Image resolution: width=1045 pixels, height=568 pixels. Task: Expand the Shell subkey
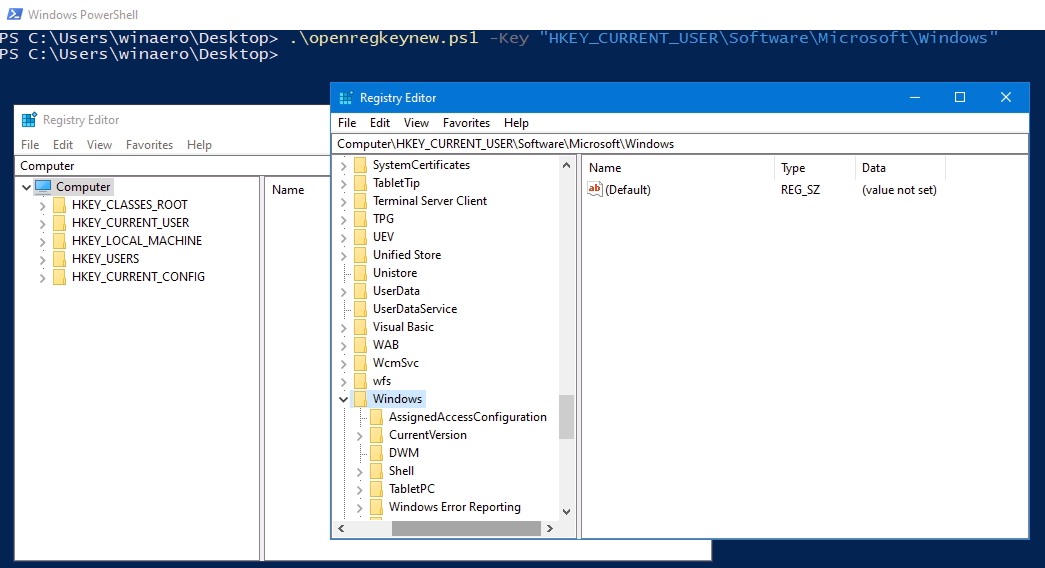pyautogui.click(x=359, y=471)
